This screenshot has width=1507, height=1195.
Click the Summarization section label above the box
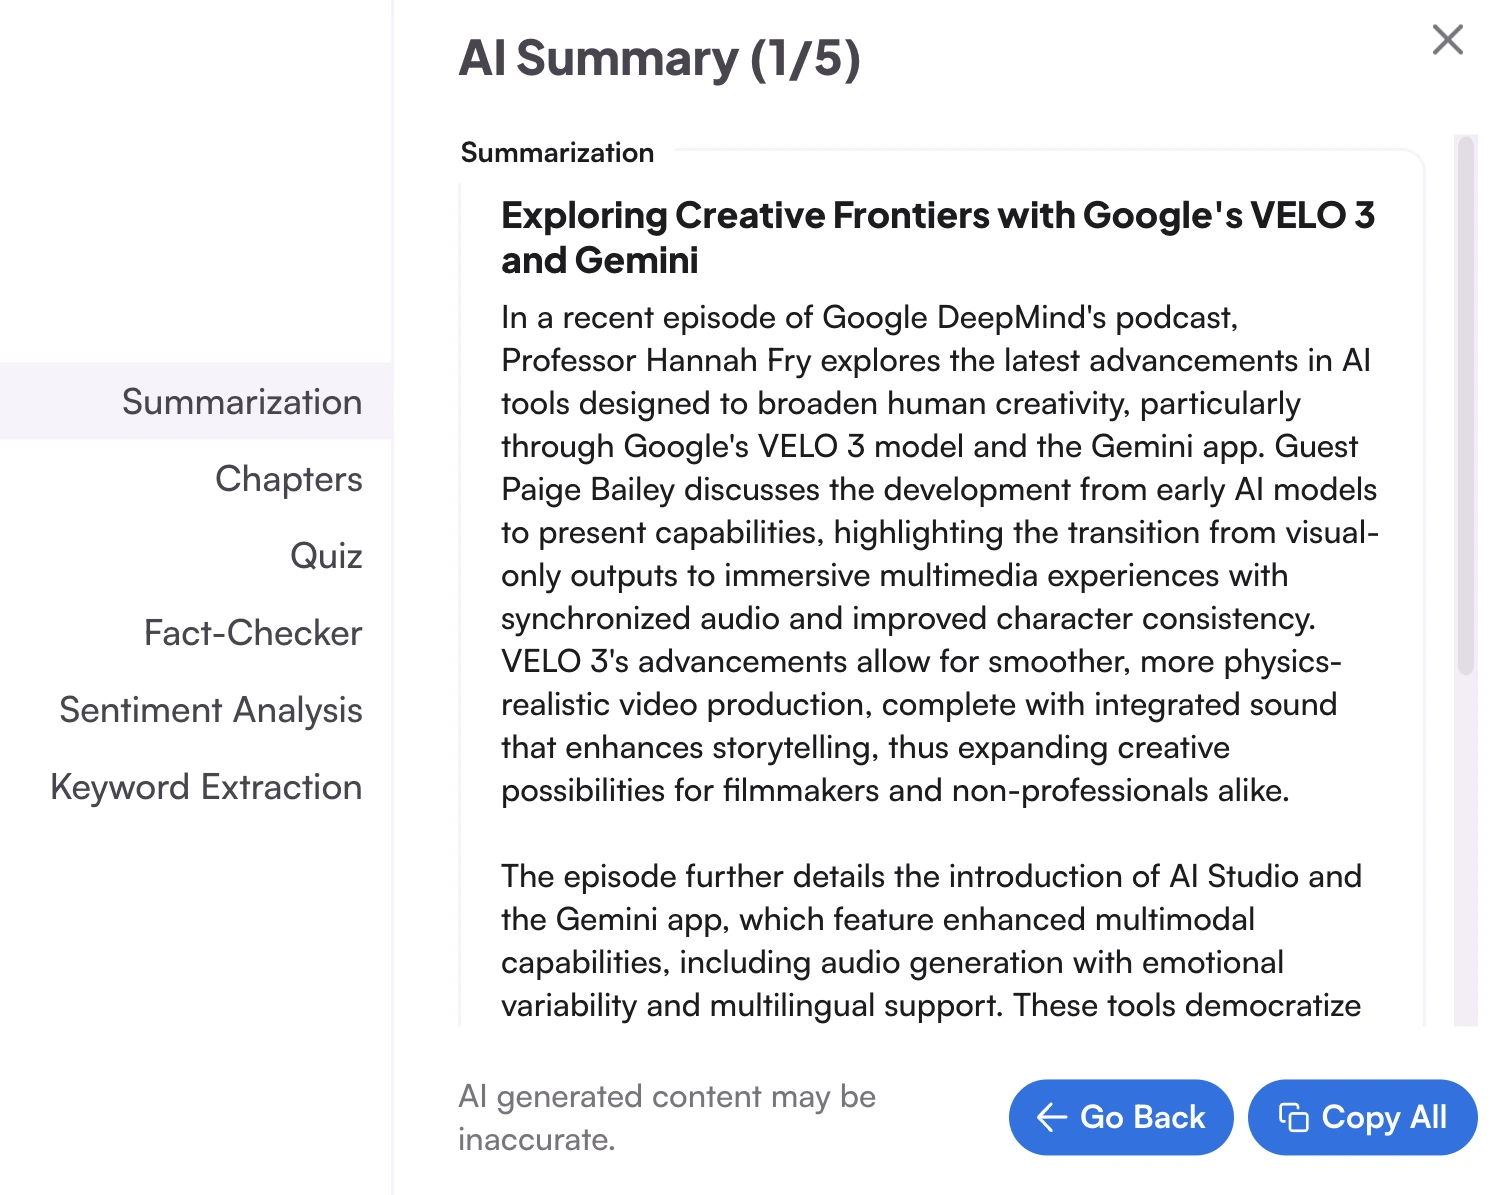tap(557, 152)
